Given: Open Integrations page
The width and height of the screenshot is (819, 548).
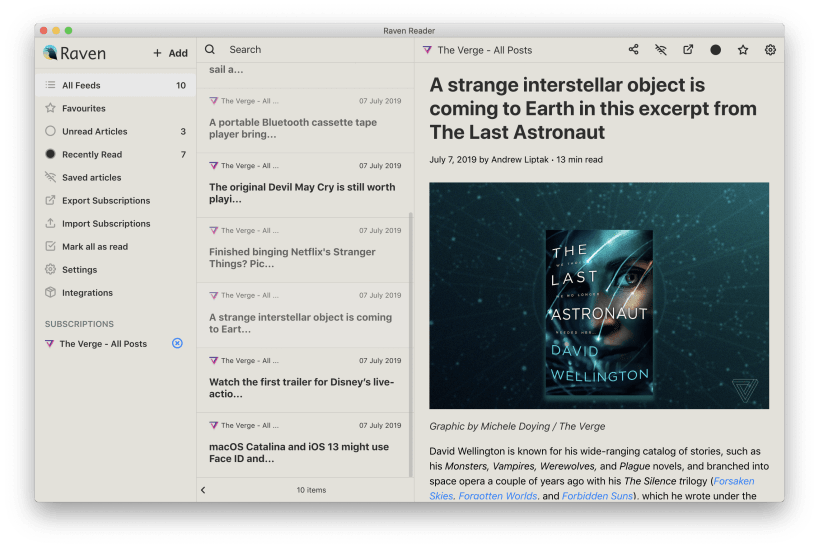Looking at the screenshot, I should (x=115, y=292).
